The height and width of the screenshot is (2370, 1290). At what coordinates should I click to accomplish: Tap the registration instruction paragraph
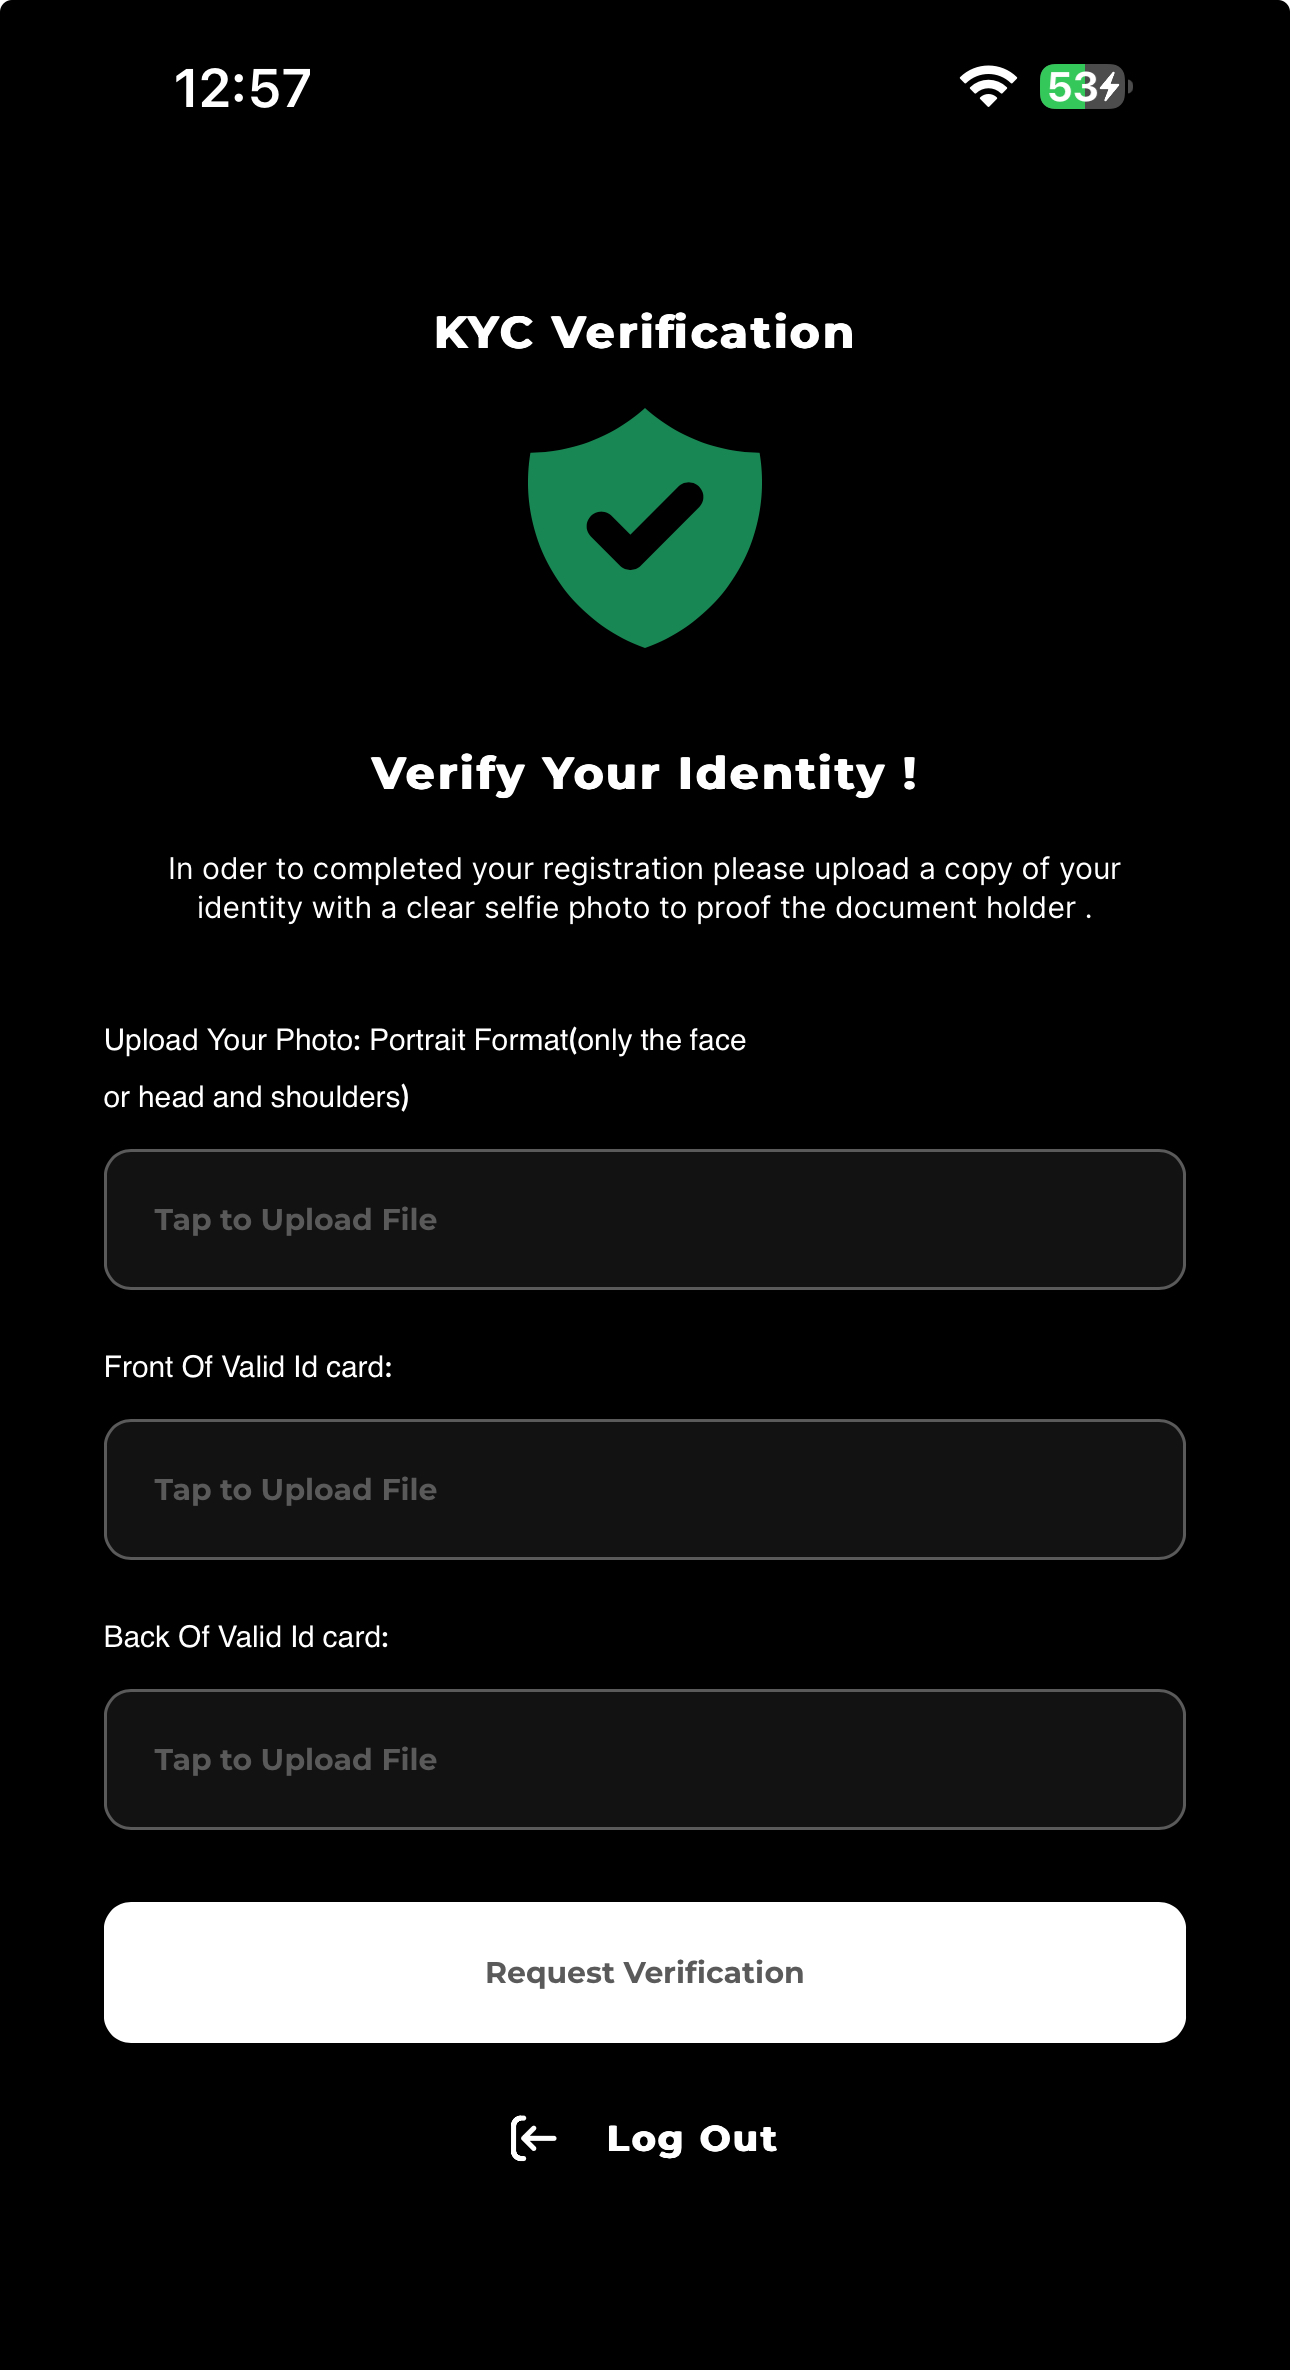coord(645,888)
